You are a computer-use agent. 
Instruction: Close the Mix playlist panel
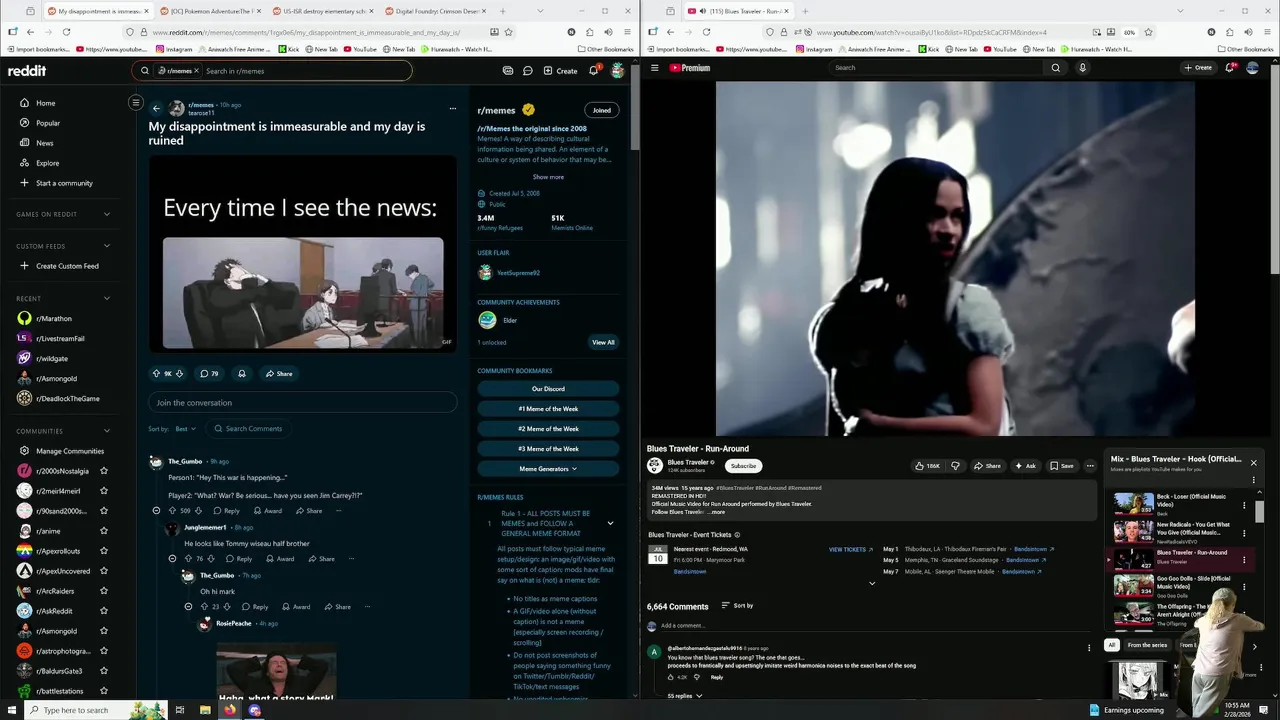[x=1253, y=463]
